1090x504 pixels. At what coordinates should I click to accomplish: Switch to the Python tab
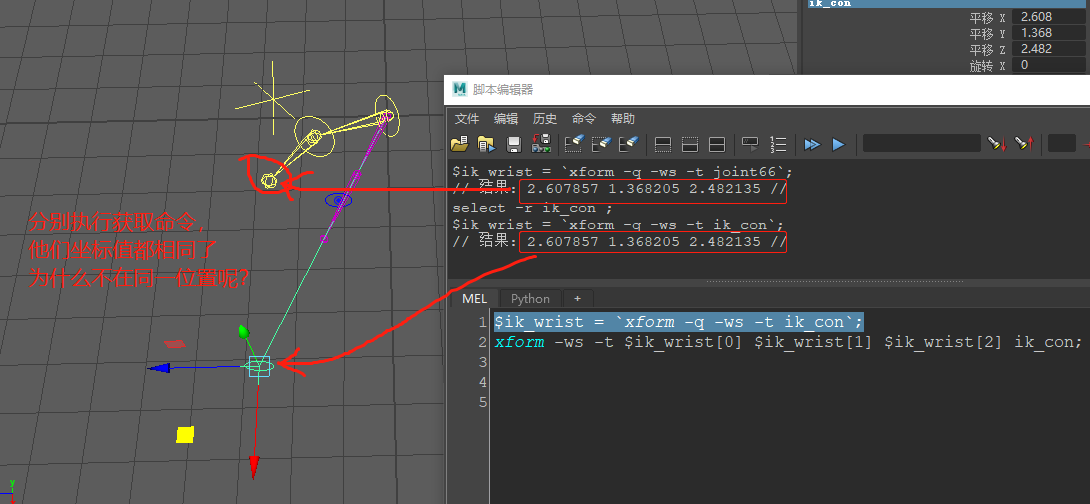click(530, 299)
